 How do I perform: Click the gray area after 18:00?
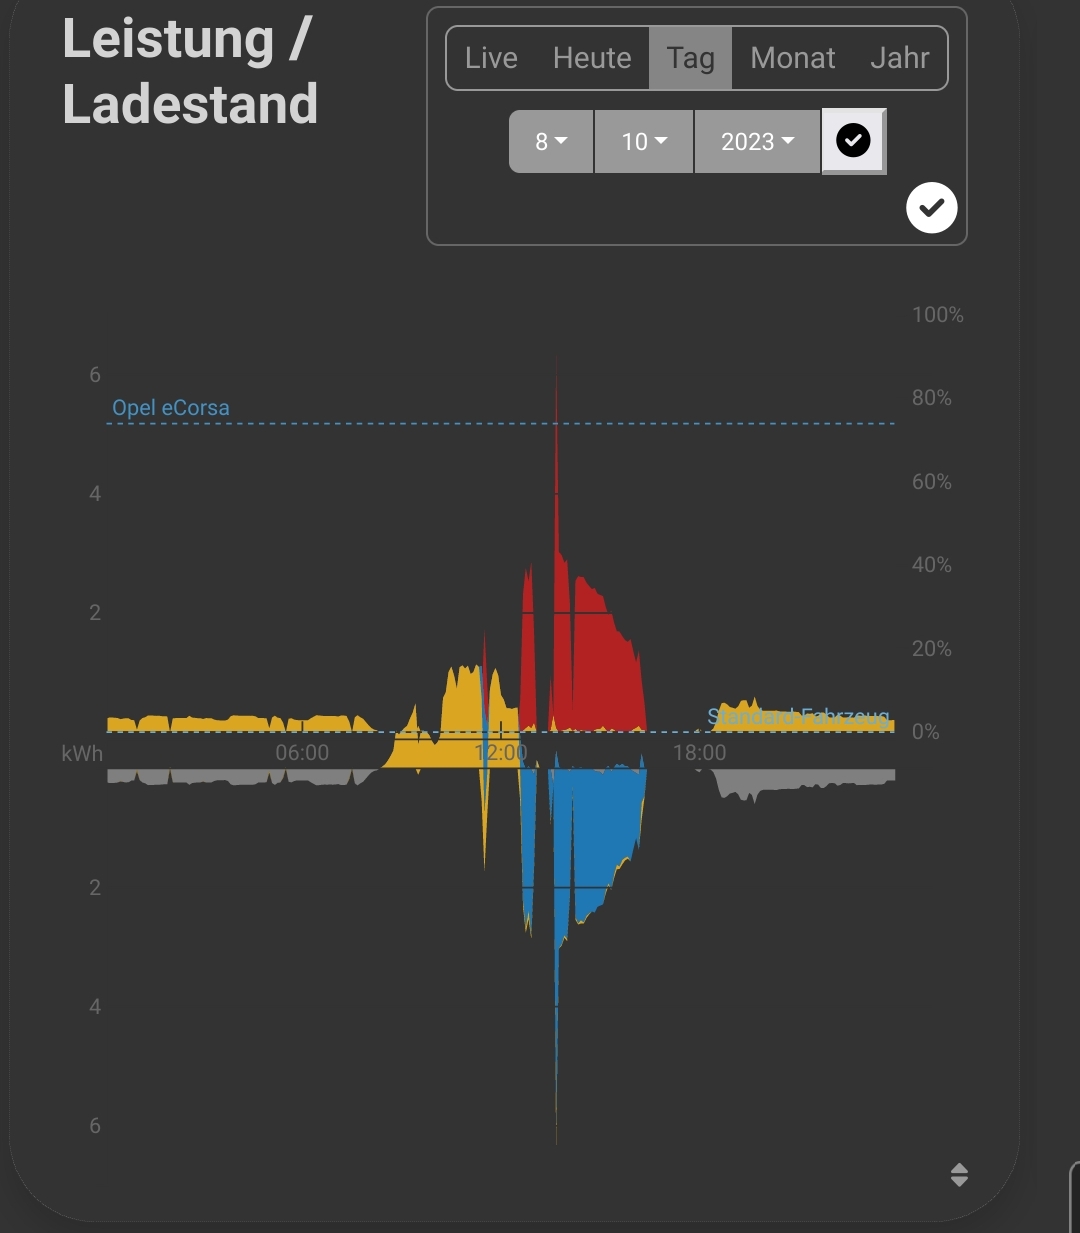[800, 778]
